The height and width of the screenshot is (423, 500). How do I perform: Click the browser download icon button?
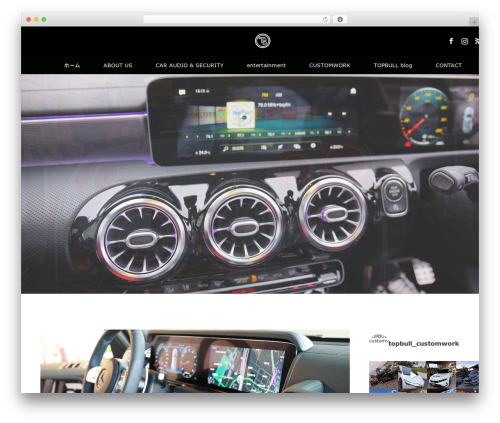coord(340,20)
